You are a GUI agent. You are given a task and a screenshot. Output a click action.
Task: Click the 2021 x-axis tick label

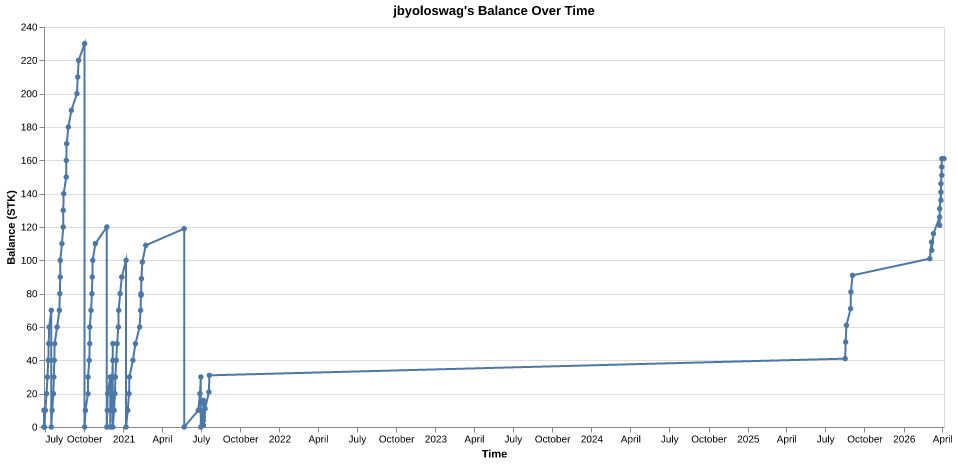point(124,439)
